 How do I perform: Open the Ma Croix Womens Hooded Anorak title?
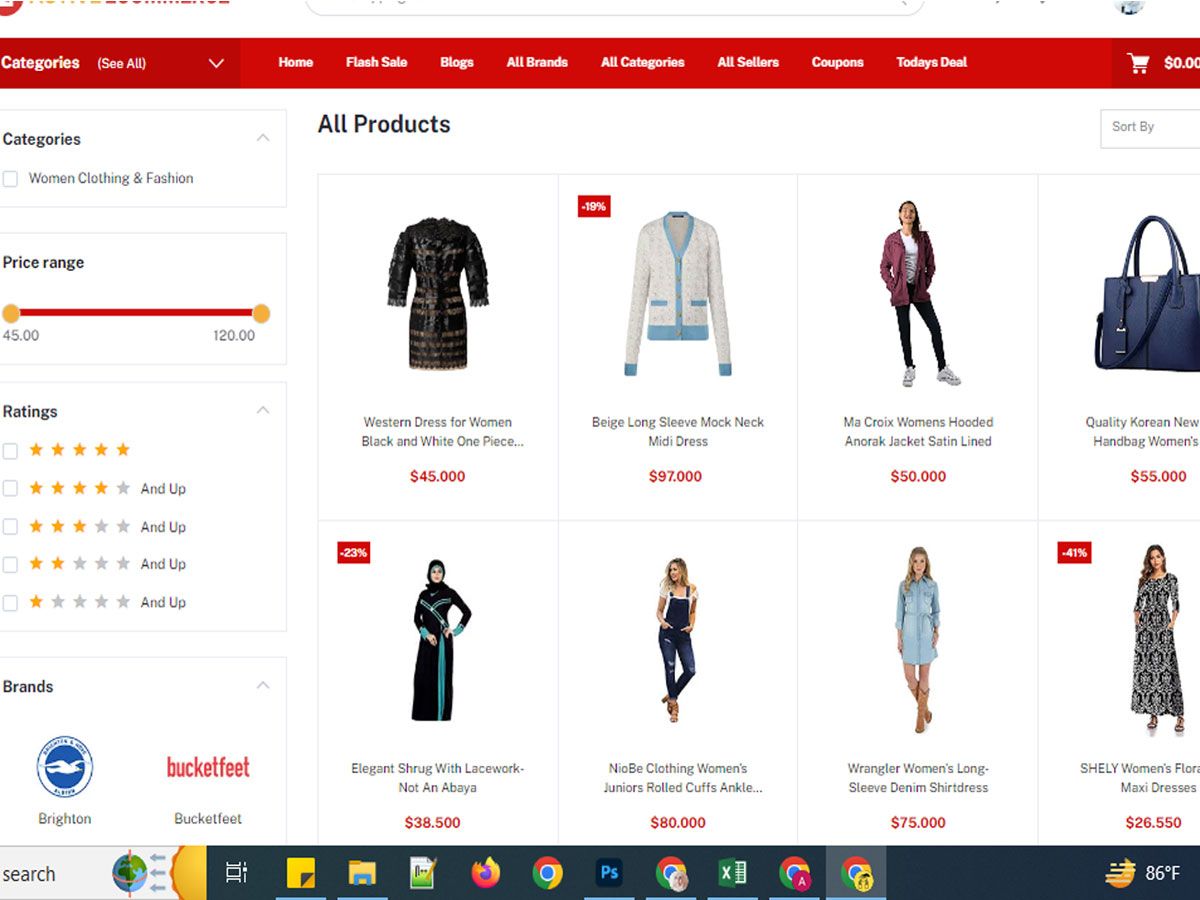click(918, 431)
